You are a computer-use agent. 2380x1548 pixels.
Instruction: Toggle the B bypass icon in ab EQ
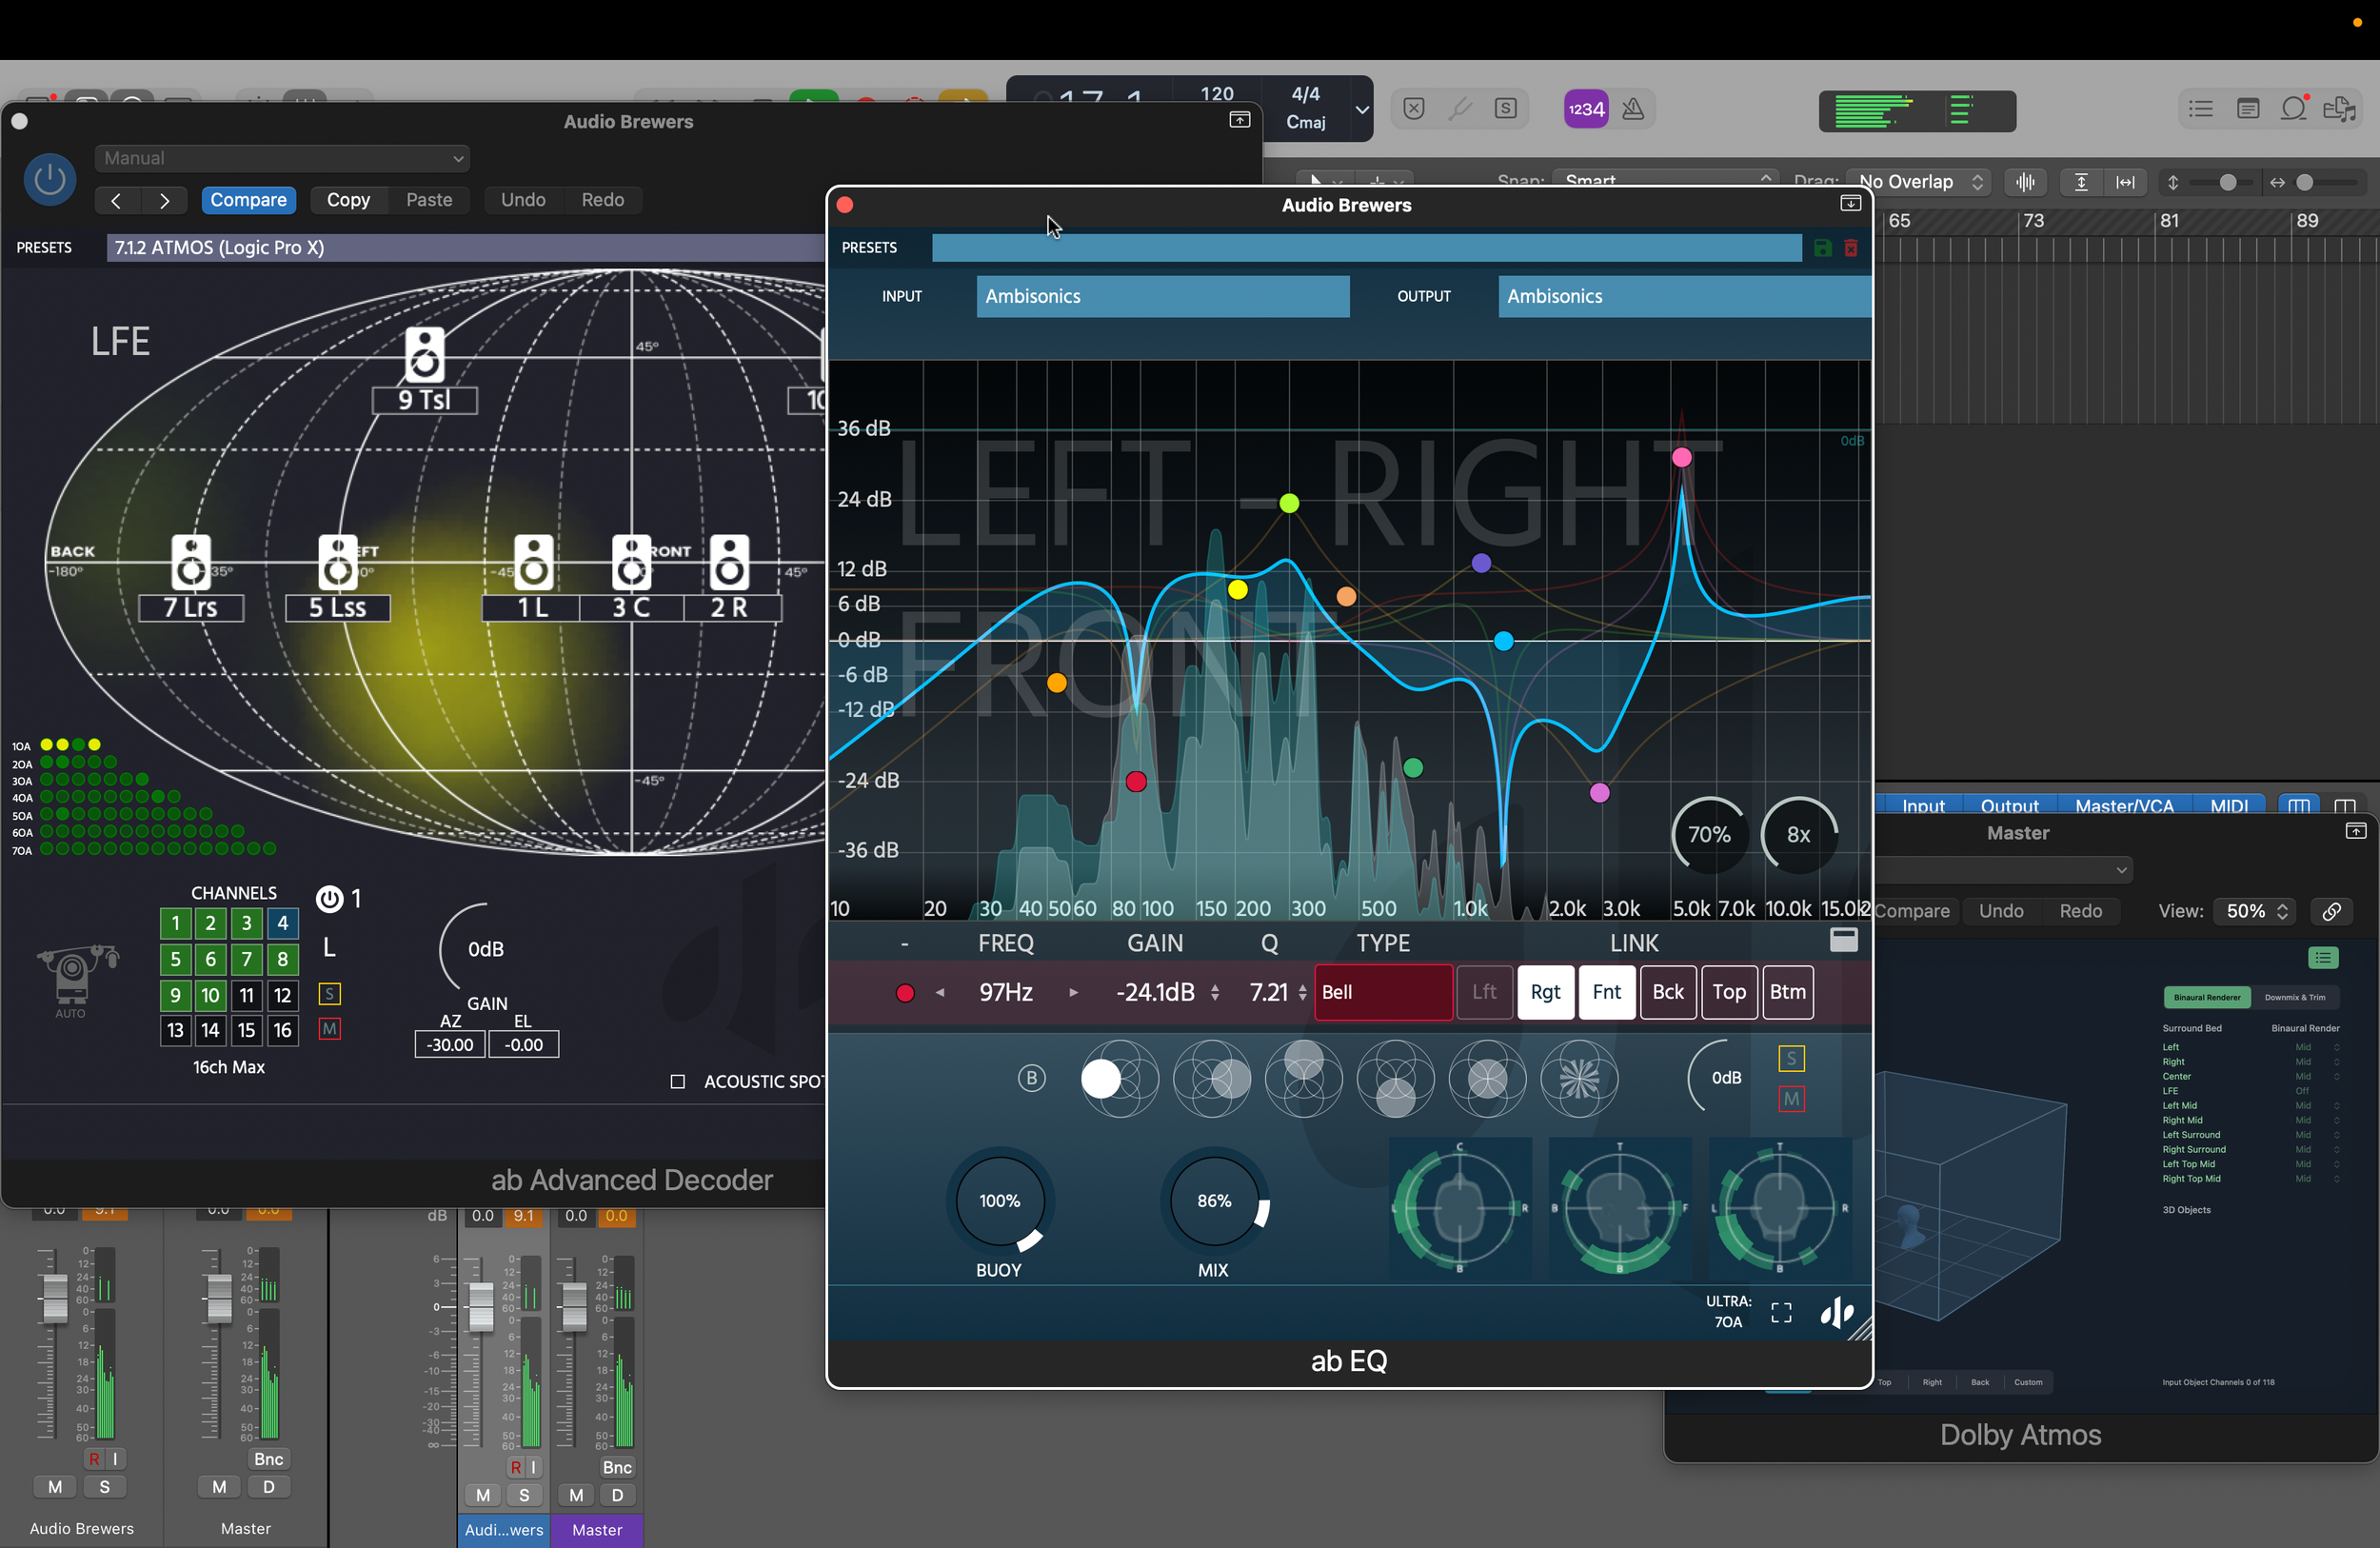point(1031,1078)
